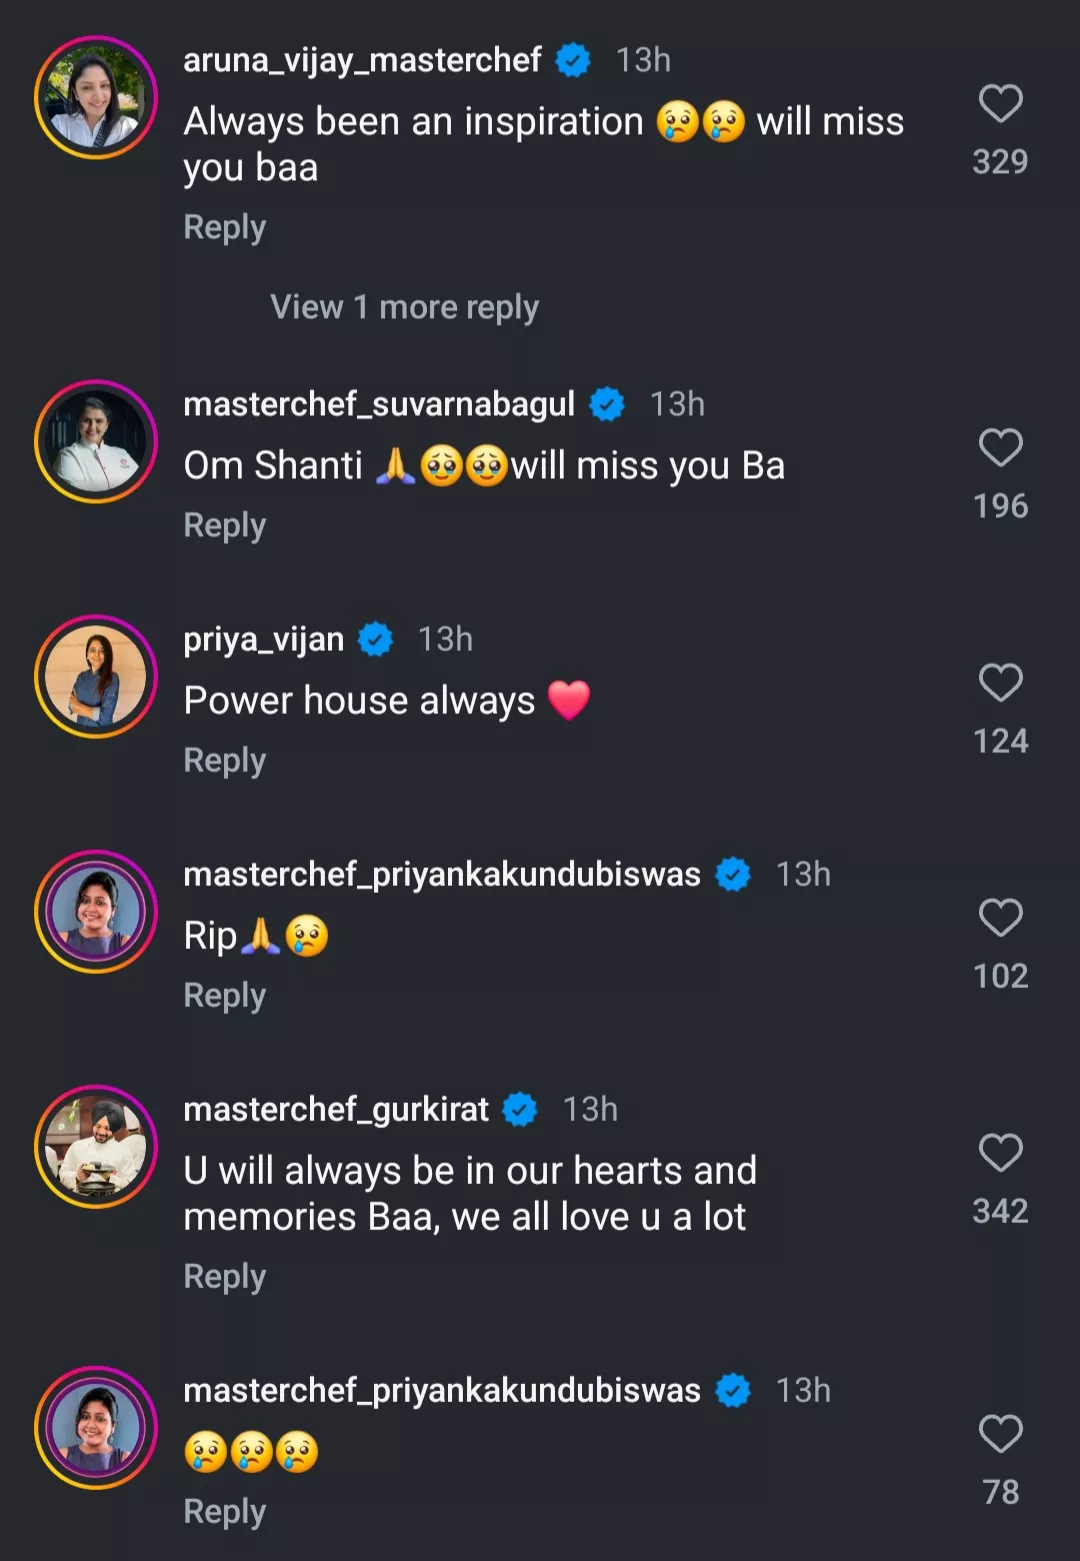Open priya_vijan's avatar story ring
The width and height of the screenshot is (1080, 1561).
coord(96,676)
